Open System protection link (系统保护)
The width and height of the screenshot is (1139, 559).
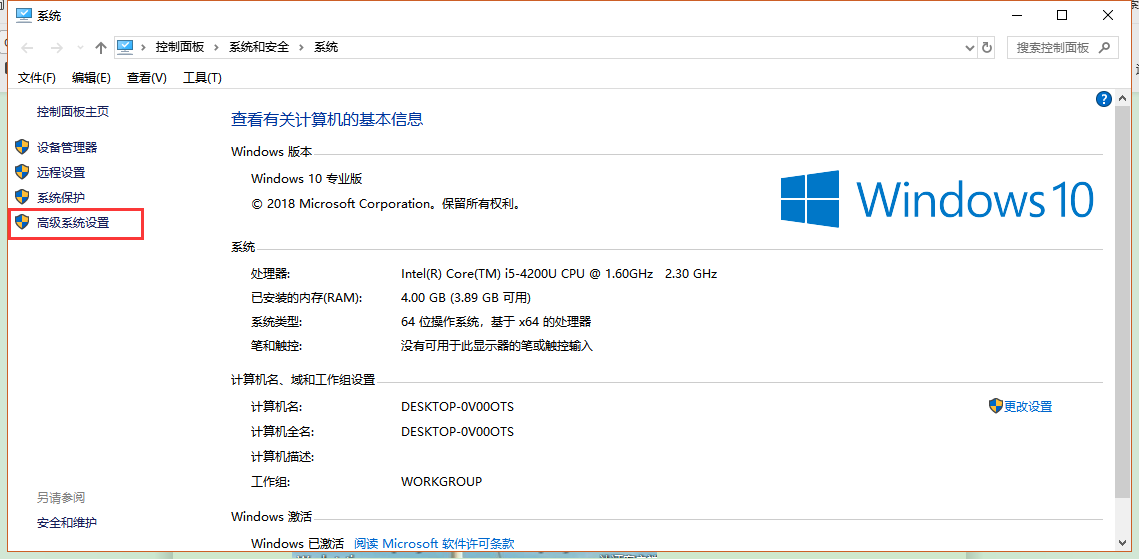(61, 197)
